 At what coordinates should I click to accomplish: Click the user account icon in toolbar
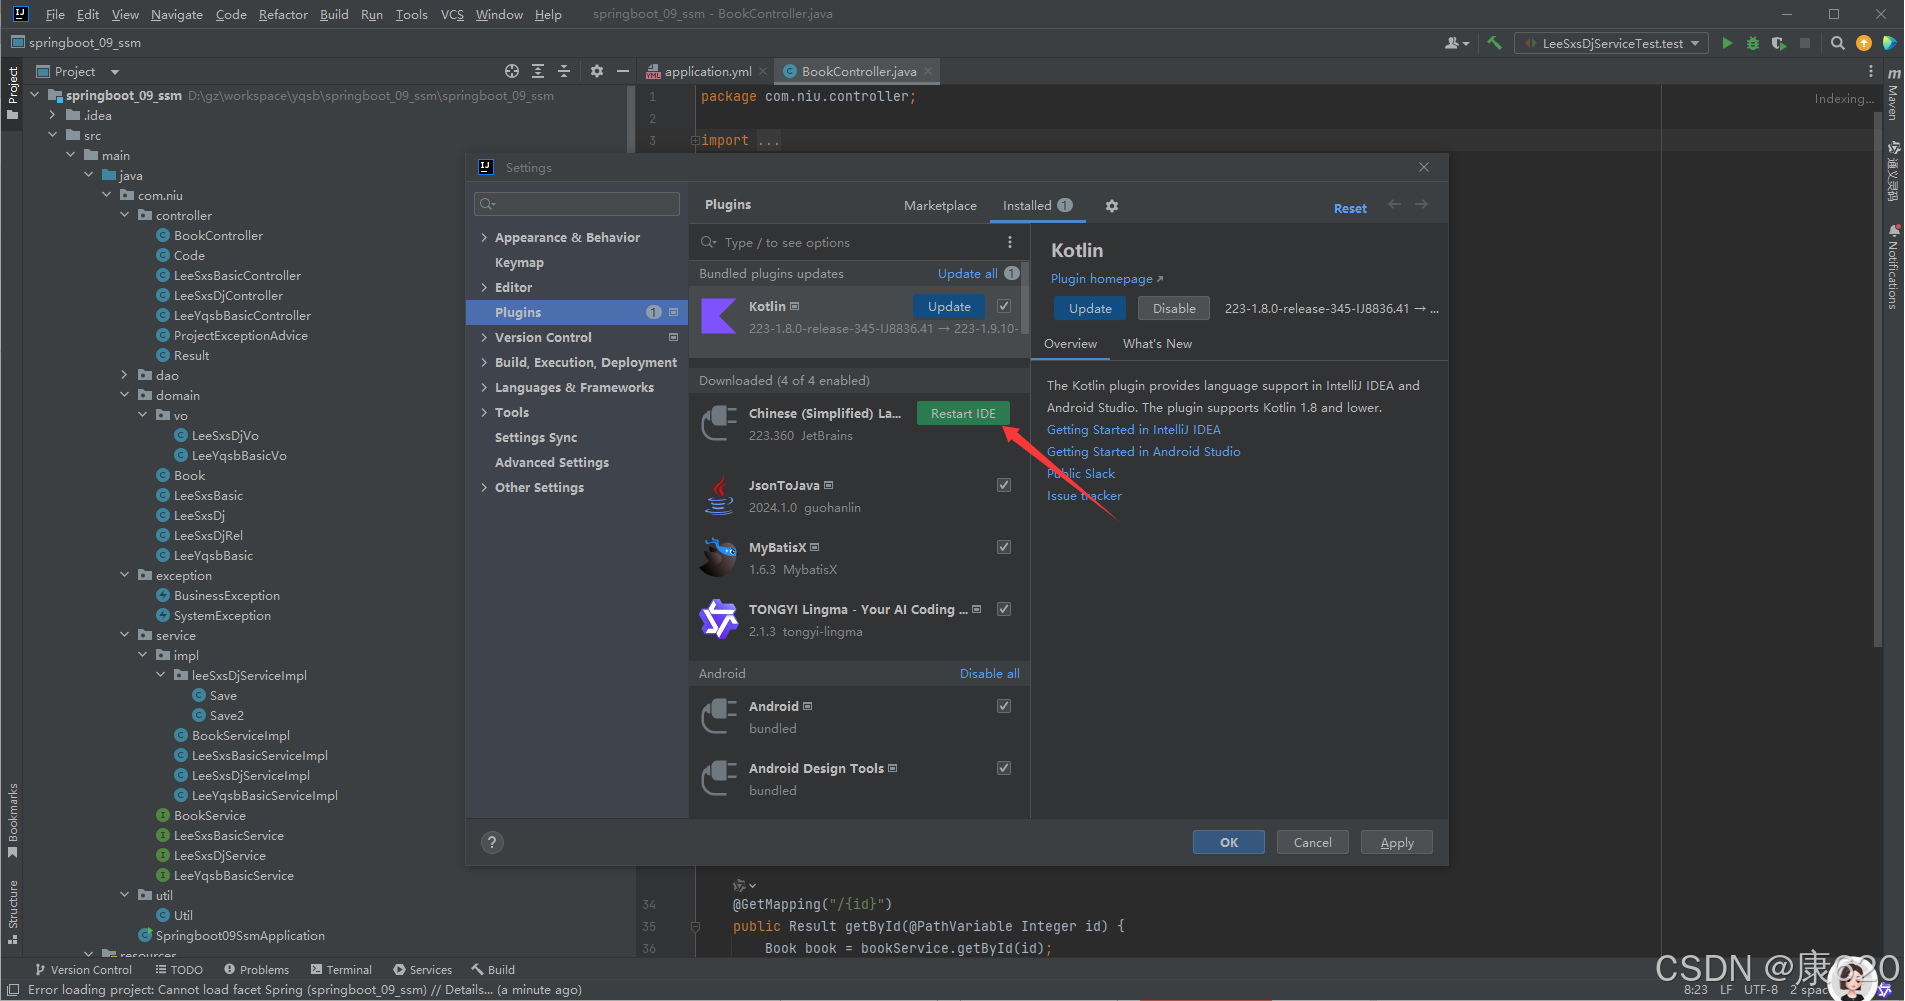click(1457, 43)
